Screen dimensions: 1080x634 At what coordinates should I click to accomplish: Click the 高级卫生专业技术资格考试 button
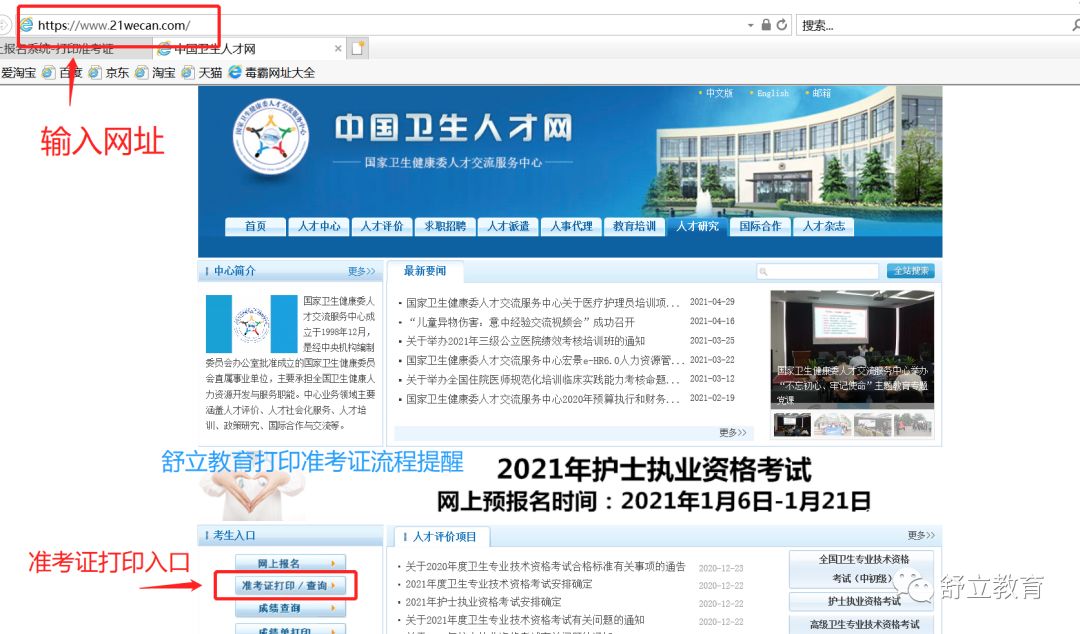(862, 624)
